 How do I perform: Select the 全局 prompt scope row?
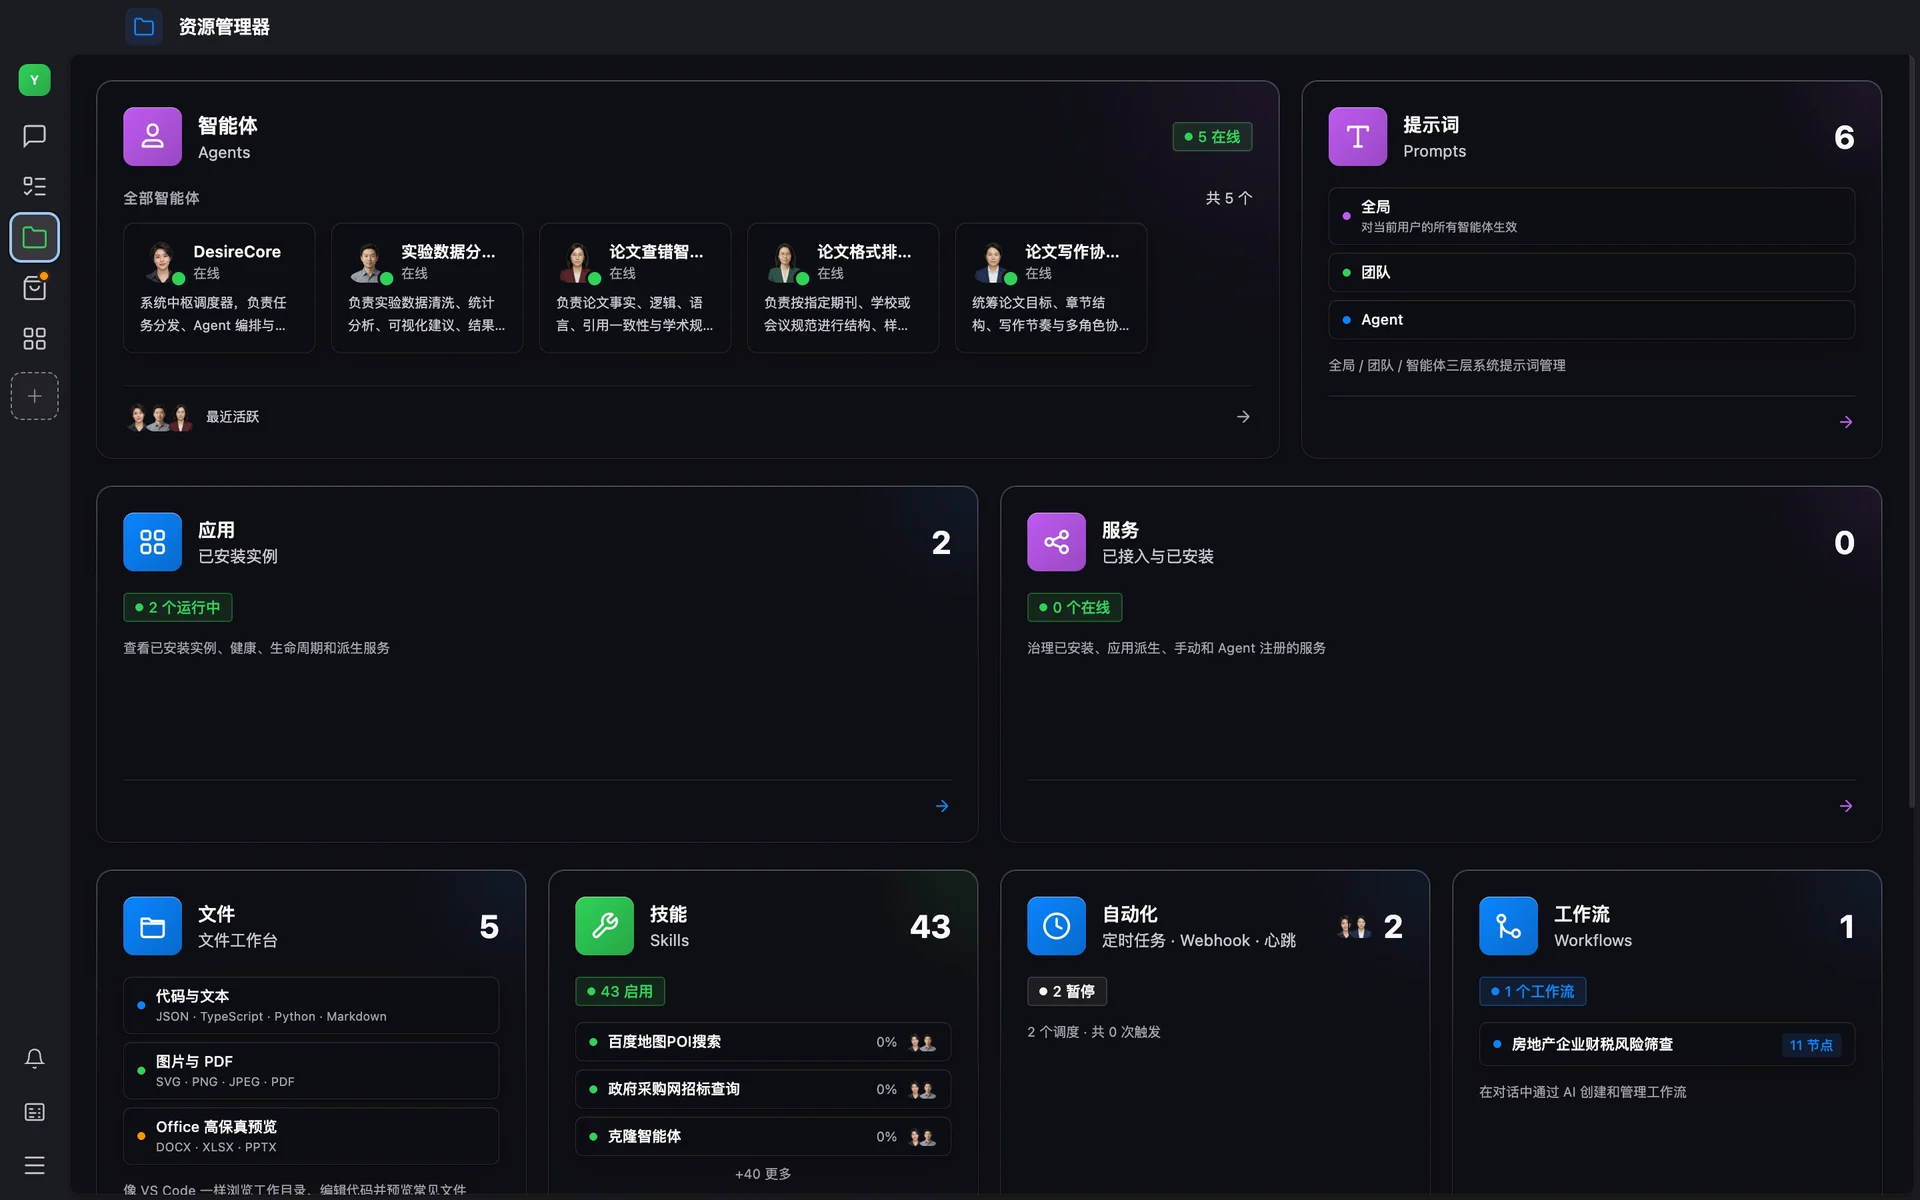(1591, 216)
